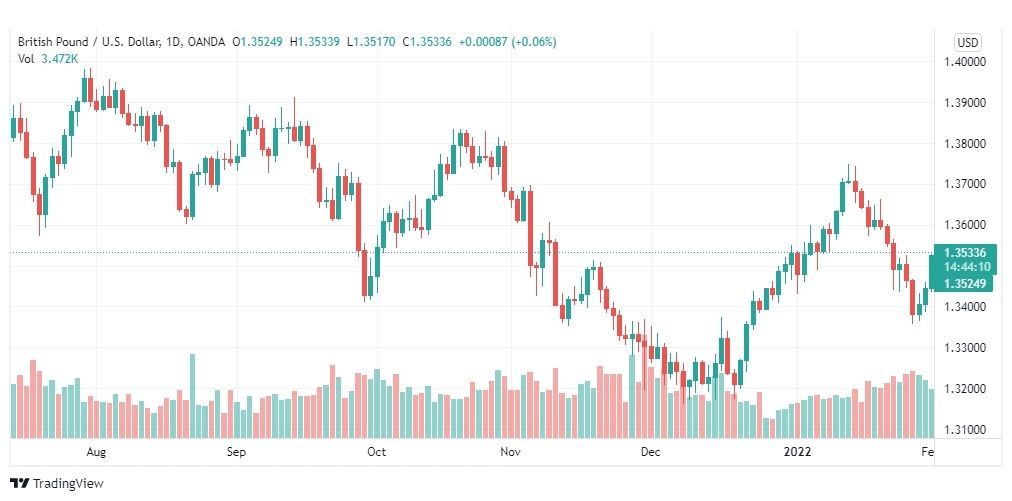This screenshot has width=1012, height=501.
Task: Click the 1.31000 price axis label
Action: coord(963,429)
